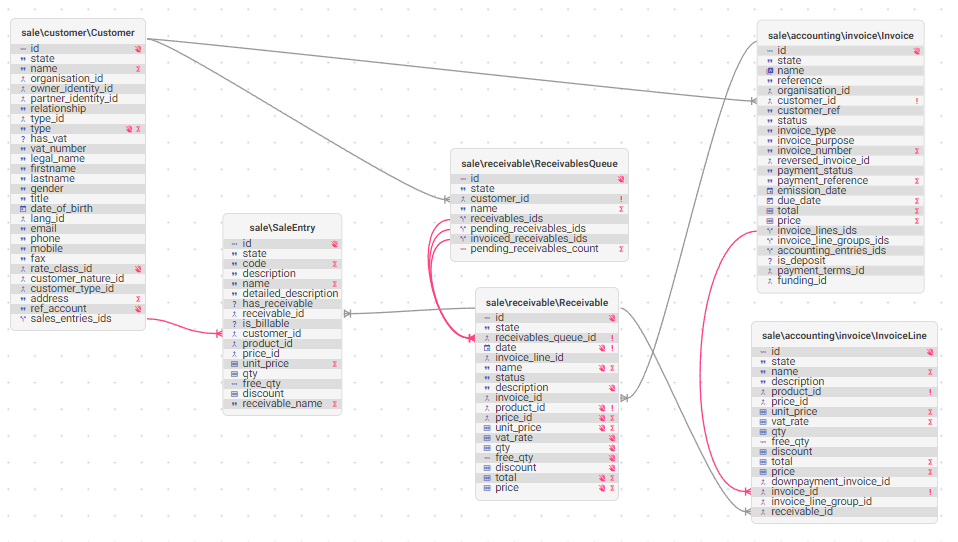Image resolution: width=958 pixels, height=542 pixels.
Task: Click the sigma computed icon beside pending_receivables_count
Action: coord(621,249)
